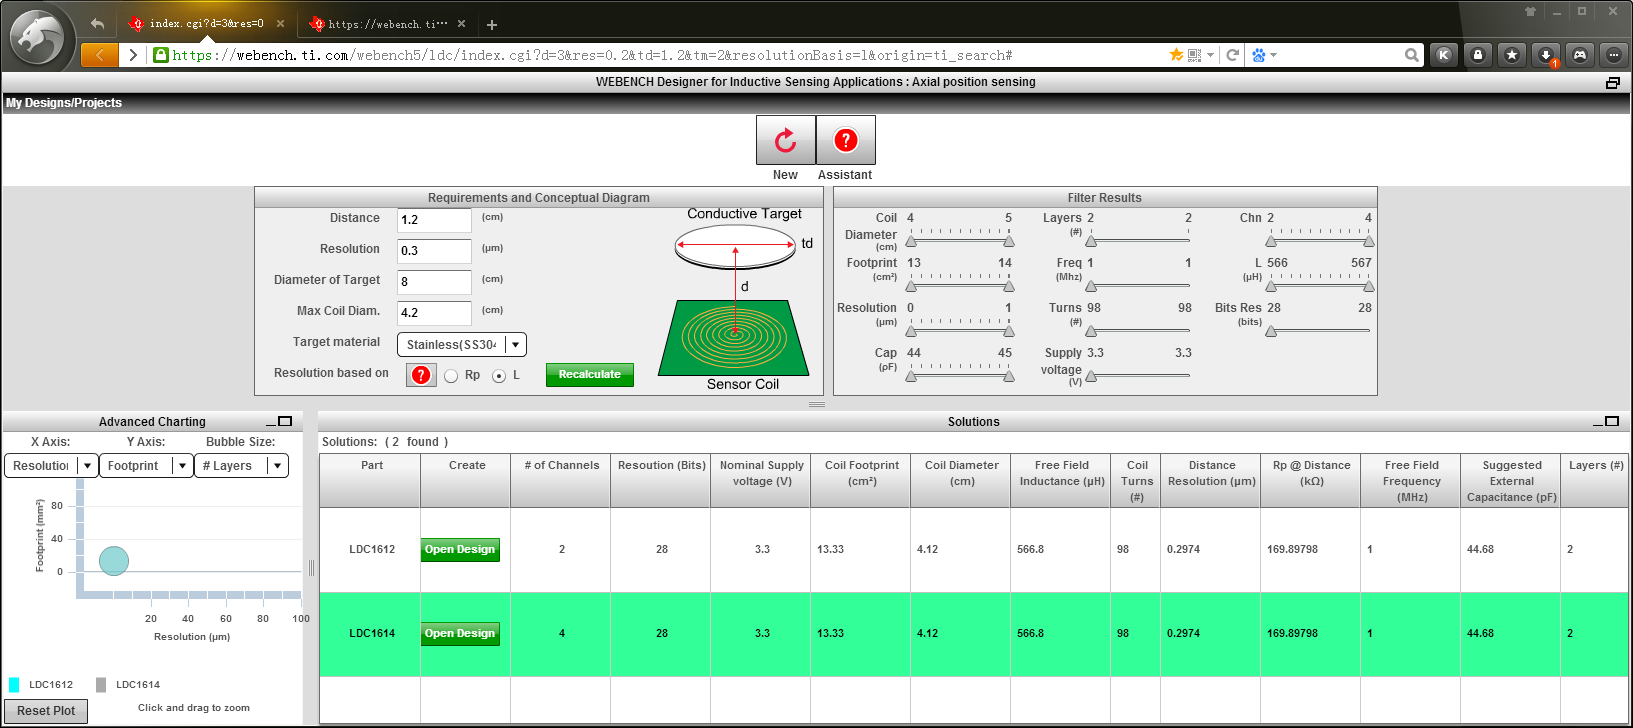This screenshot has width=1633, height=728.
Task: Click the New design icon
Action: [x=786, y=140]
